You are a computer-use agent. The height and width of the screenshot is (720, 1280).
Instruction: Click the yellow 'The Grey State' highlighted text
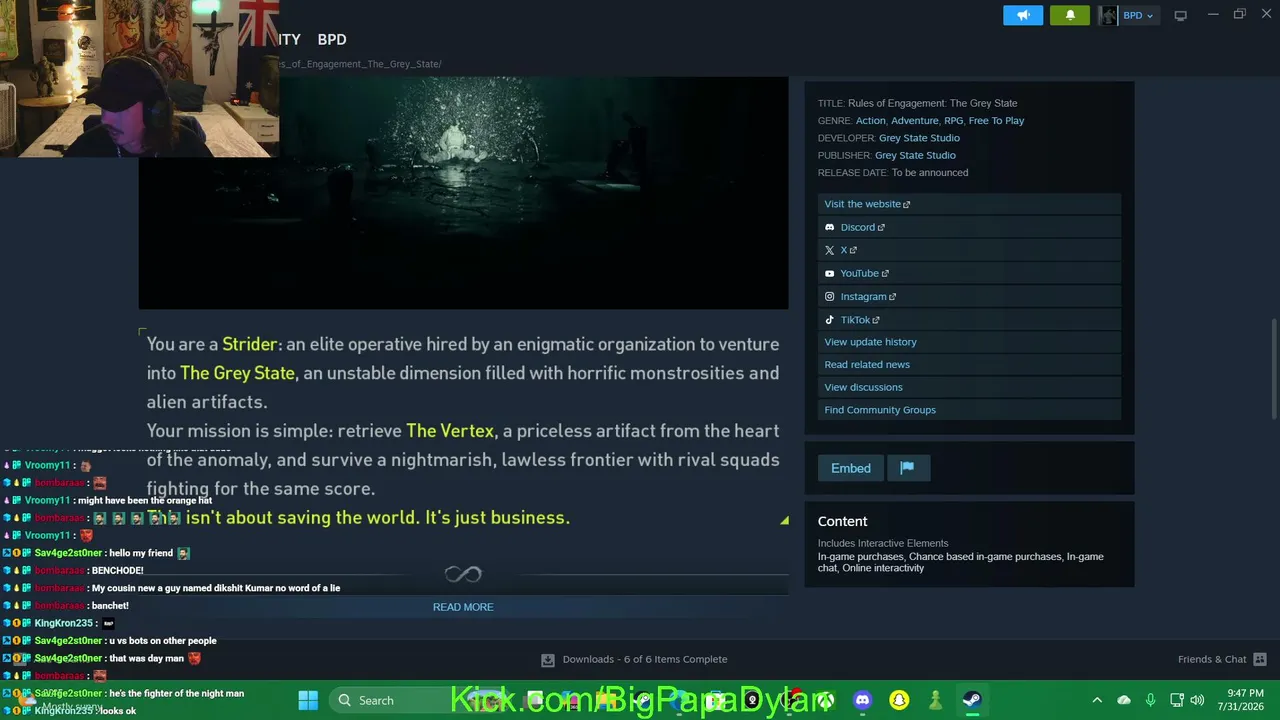[x=237, y=373]
